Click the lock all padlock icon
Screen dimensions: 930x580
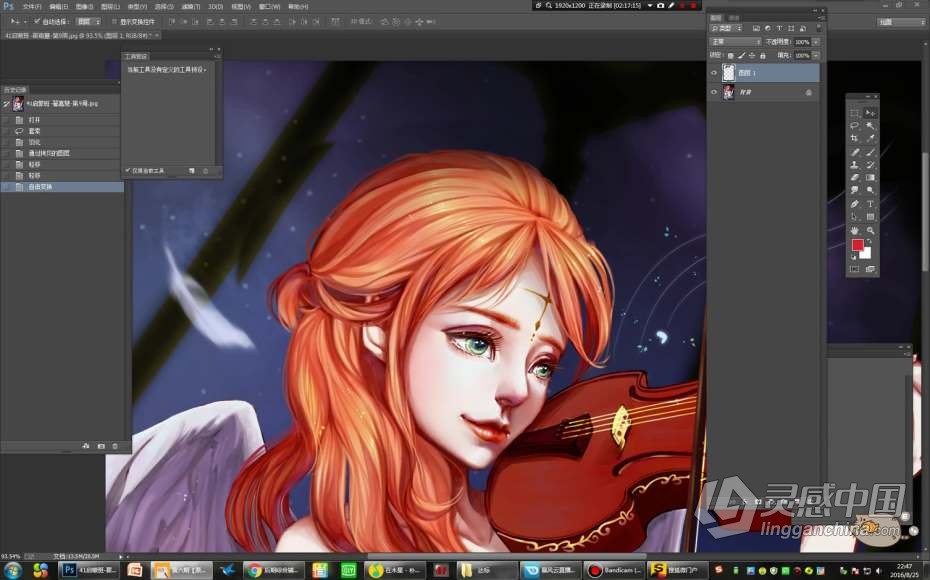763,56
